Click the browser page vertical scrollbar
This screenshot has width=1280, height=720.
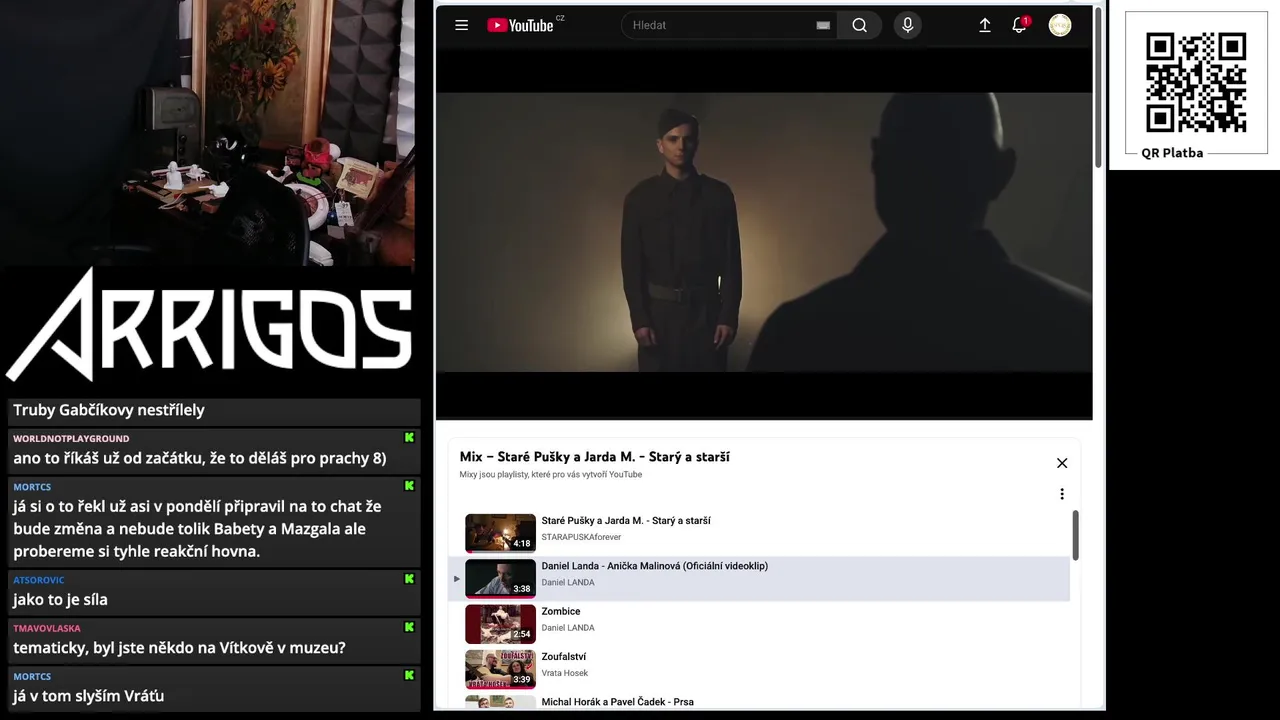1098,88
